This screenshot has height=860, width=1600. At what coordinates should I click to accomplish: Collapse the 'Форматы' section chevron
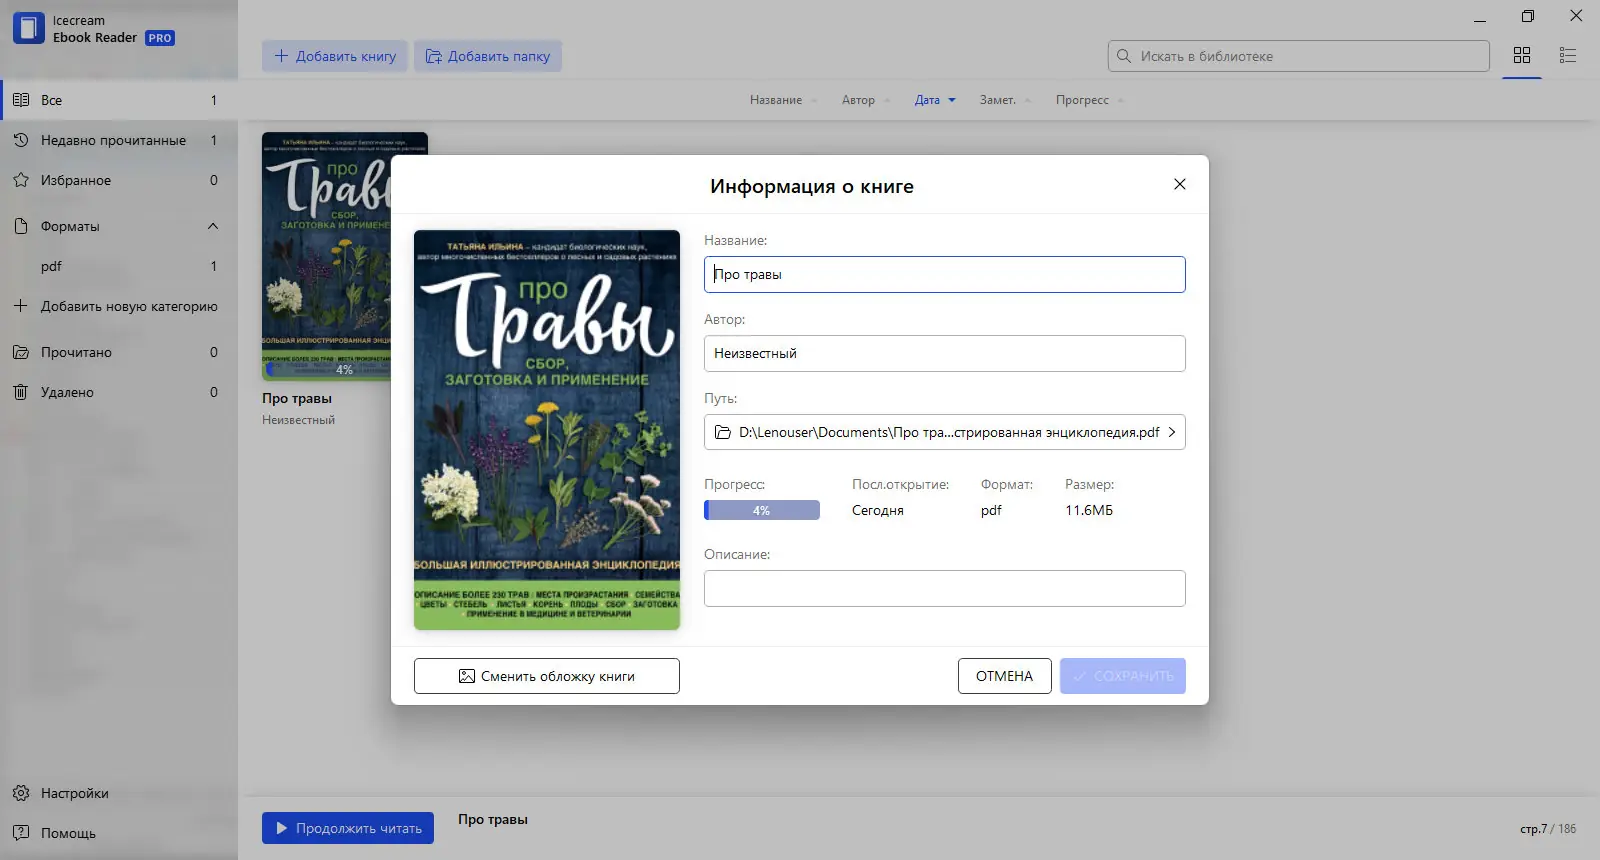coord(213,226)
